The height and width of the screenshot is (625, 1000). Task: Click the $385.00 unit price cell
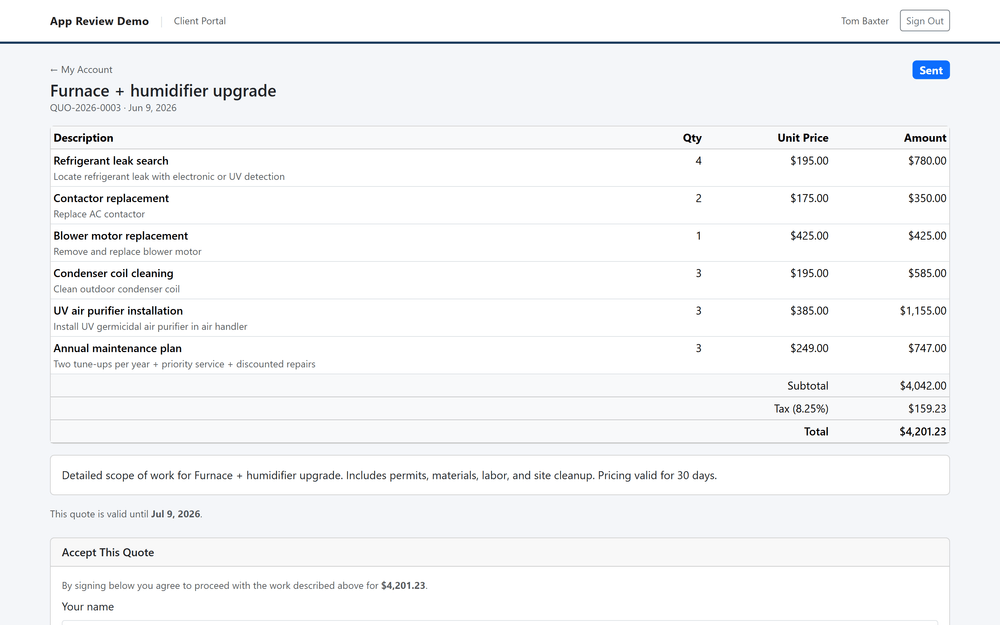tap(809, 311)
